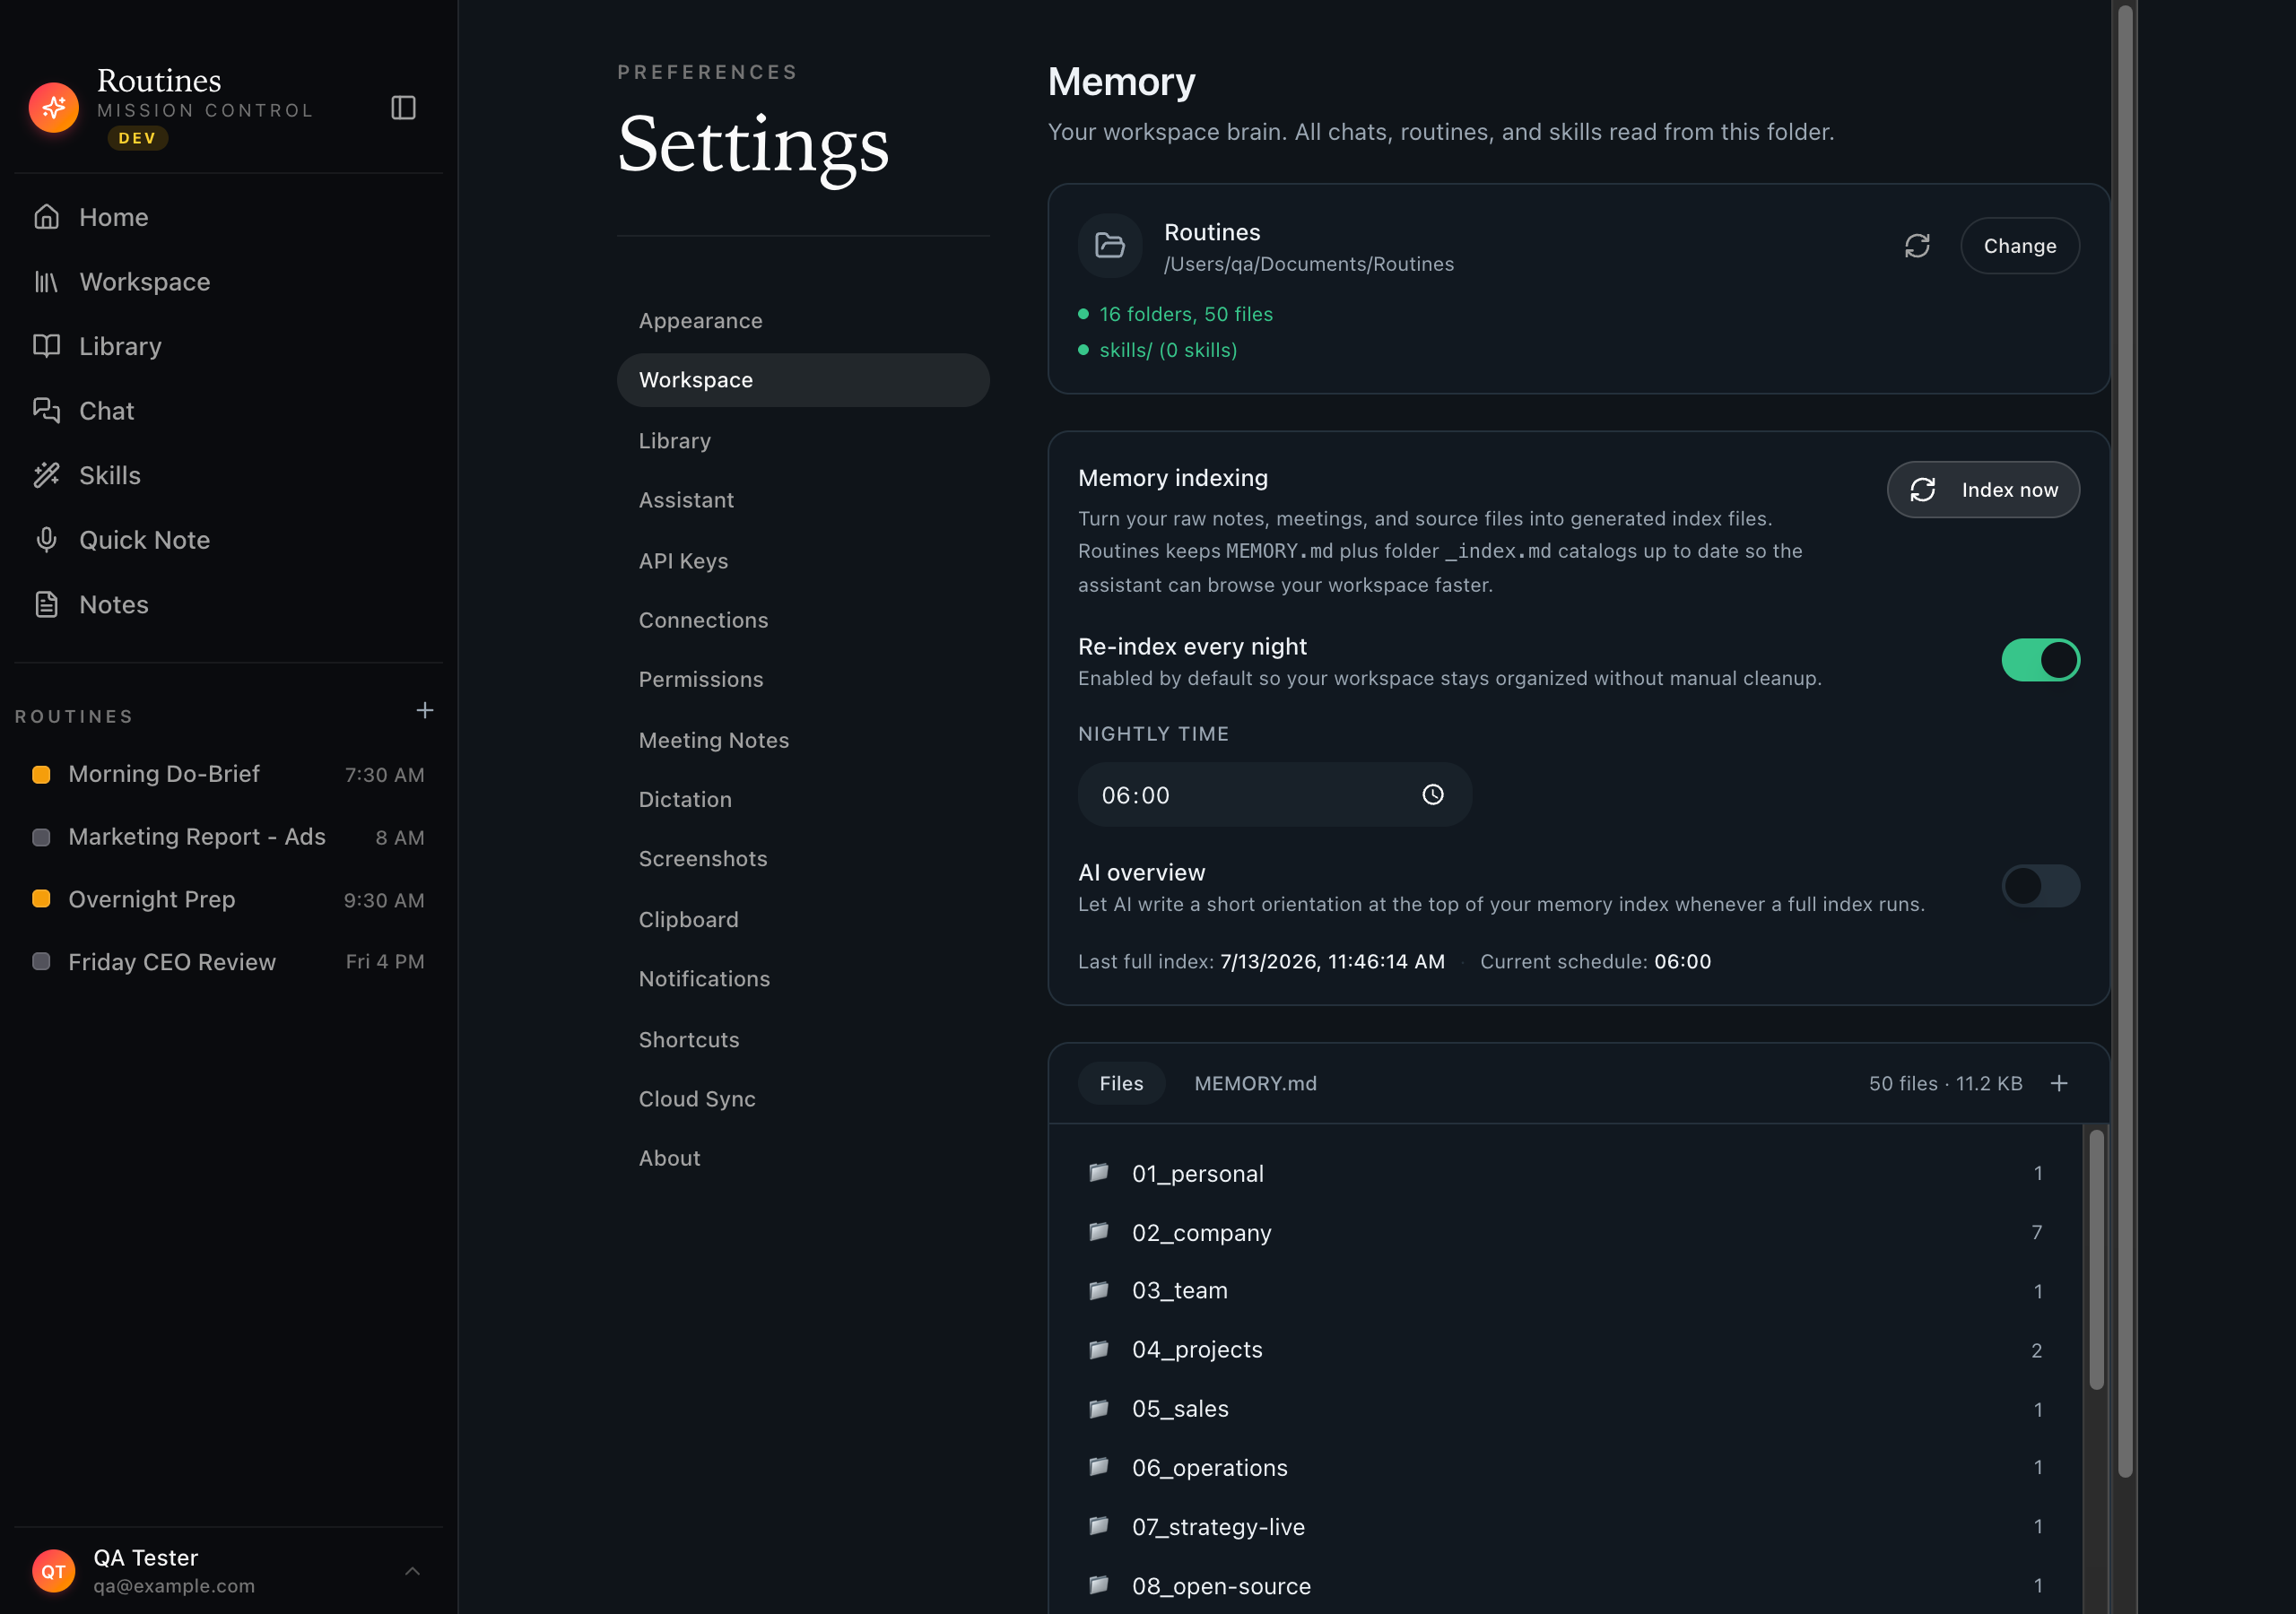Open the Marketing Report - Ads routine

(228, 837)
